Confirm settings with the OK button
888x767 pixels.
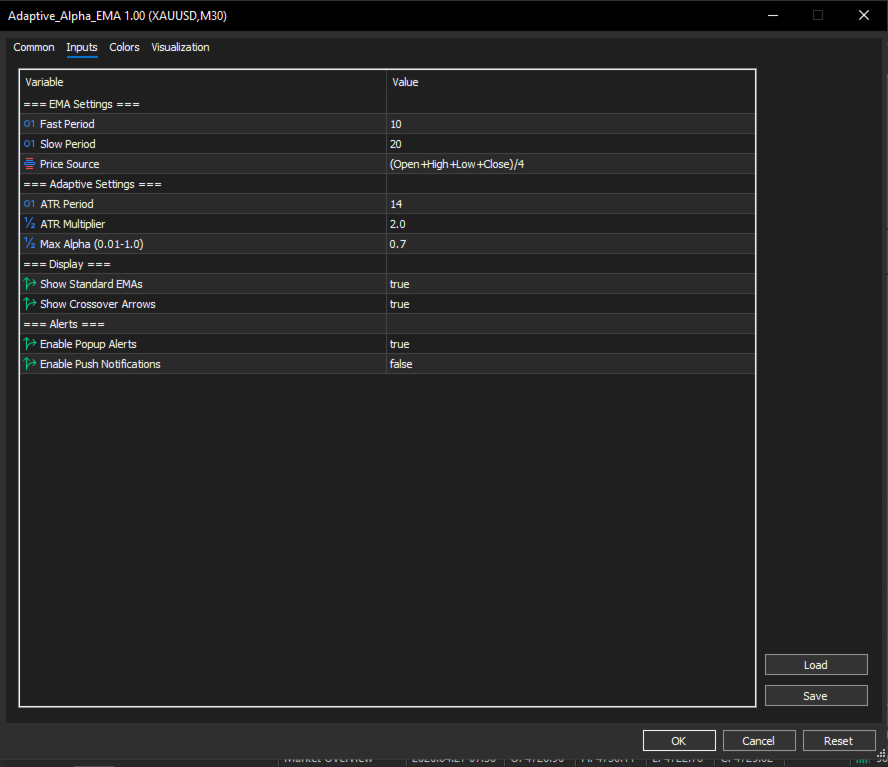[679, 740]
